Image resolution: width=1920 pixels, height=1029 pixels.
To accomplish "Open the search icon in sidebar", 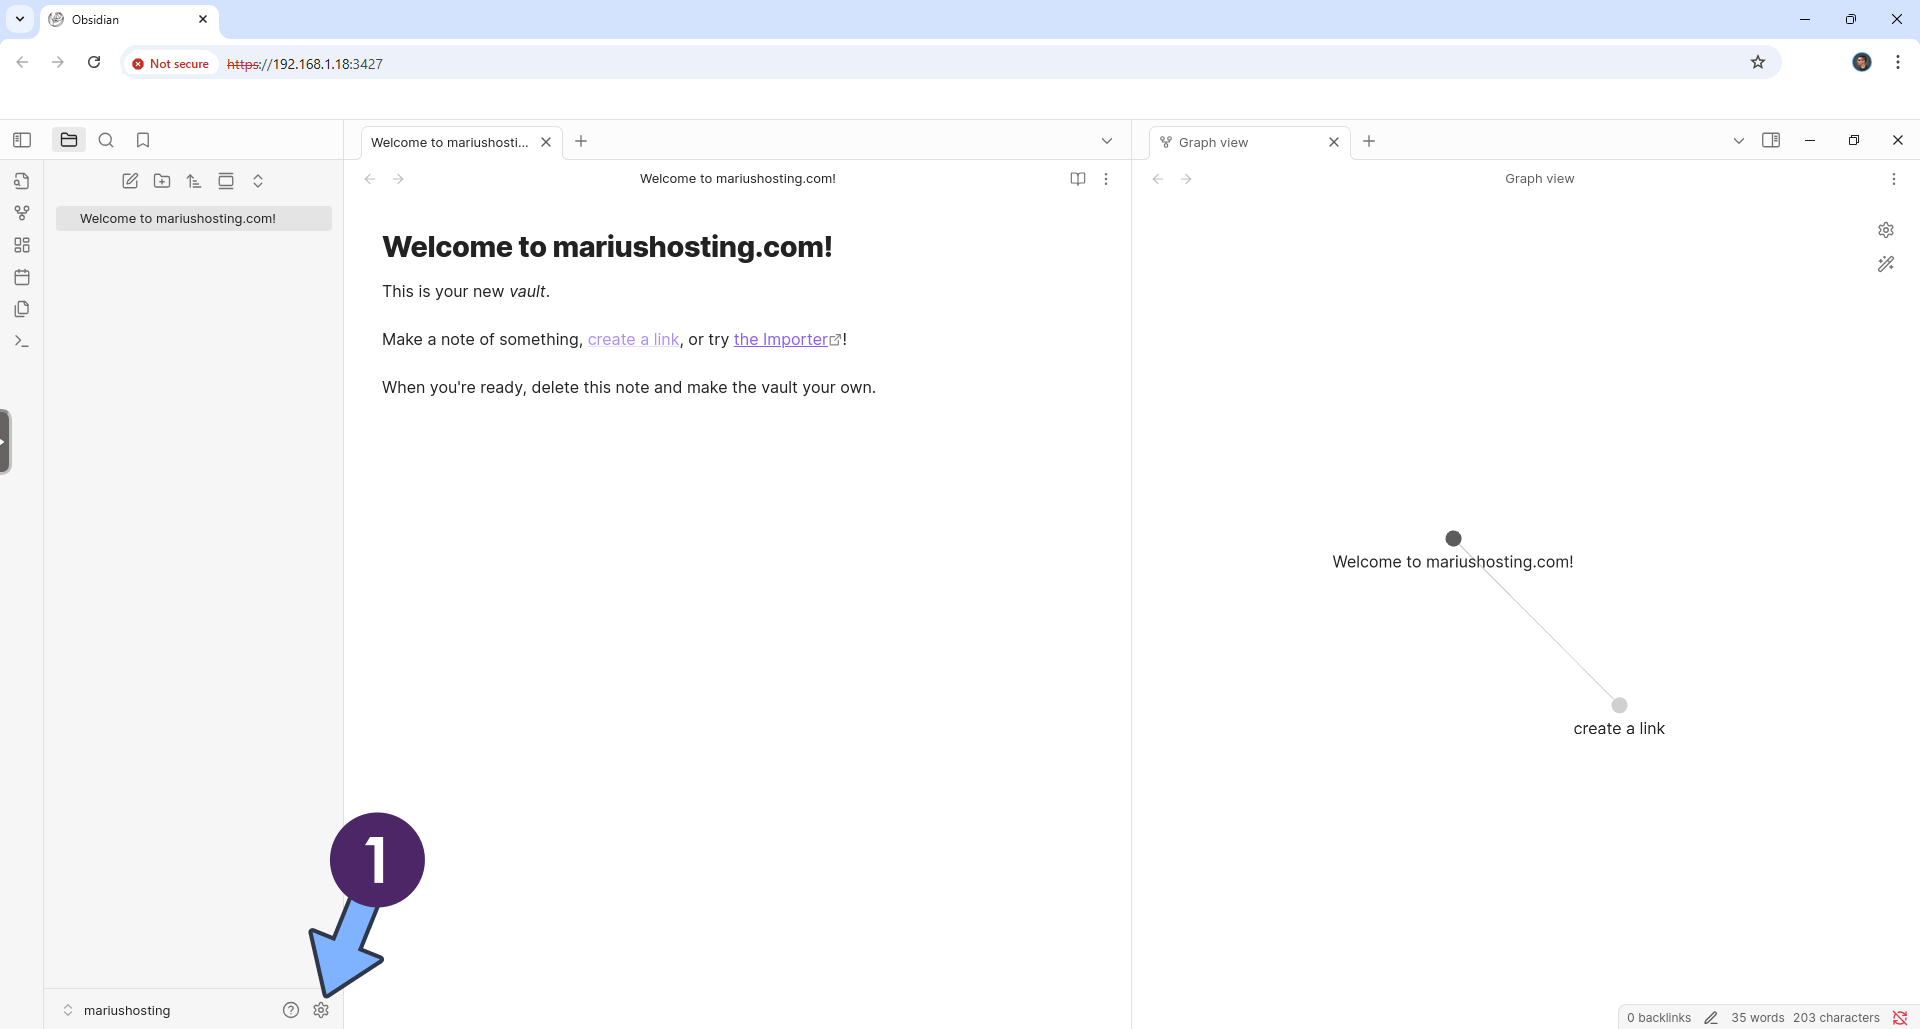I will [x=106, y=140].
